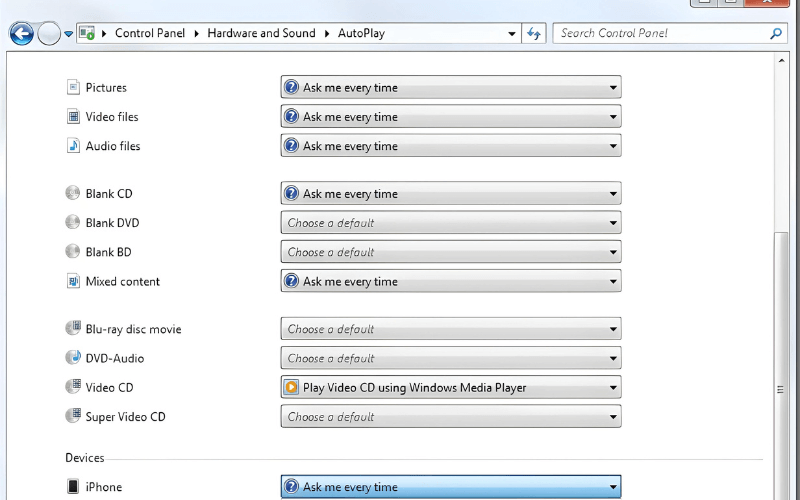Screen dimensions: 800x500
Task: Click the Mixed content icon
Action: 73,282
